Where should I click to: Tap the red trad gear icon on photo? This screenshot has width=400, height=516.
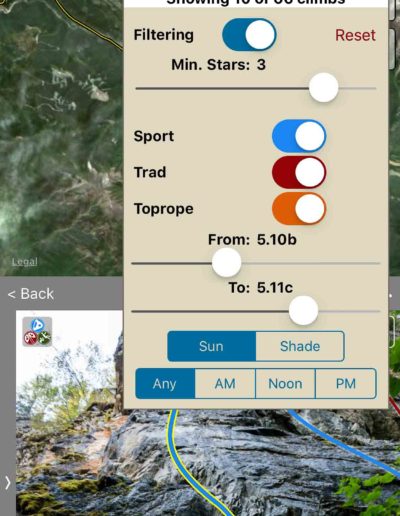(x=30, y=338)
